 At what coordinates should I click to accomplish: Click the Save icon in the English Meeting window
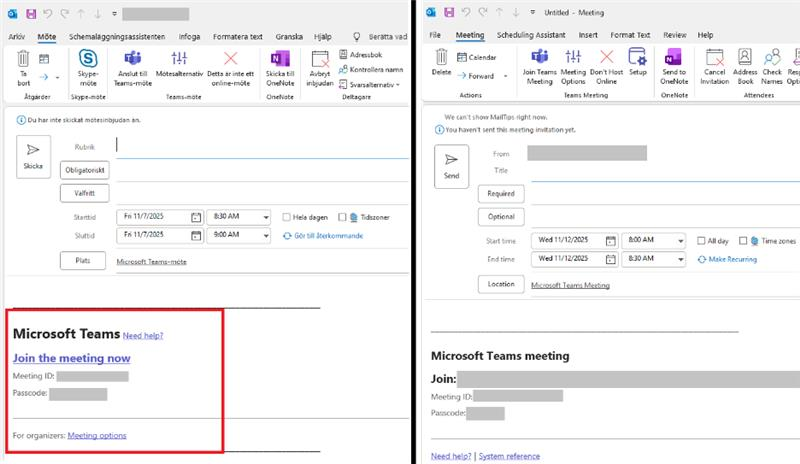(449, 12)
